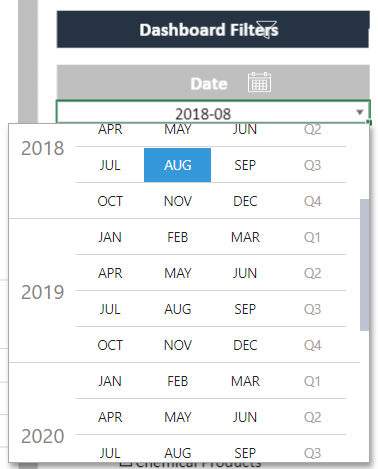Select FEB 2019 month
378x469 pixels.
pyautogui.click(x=177, y=237)
